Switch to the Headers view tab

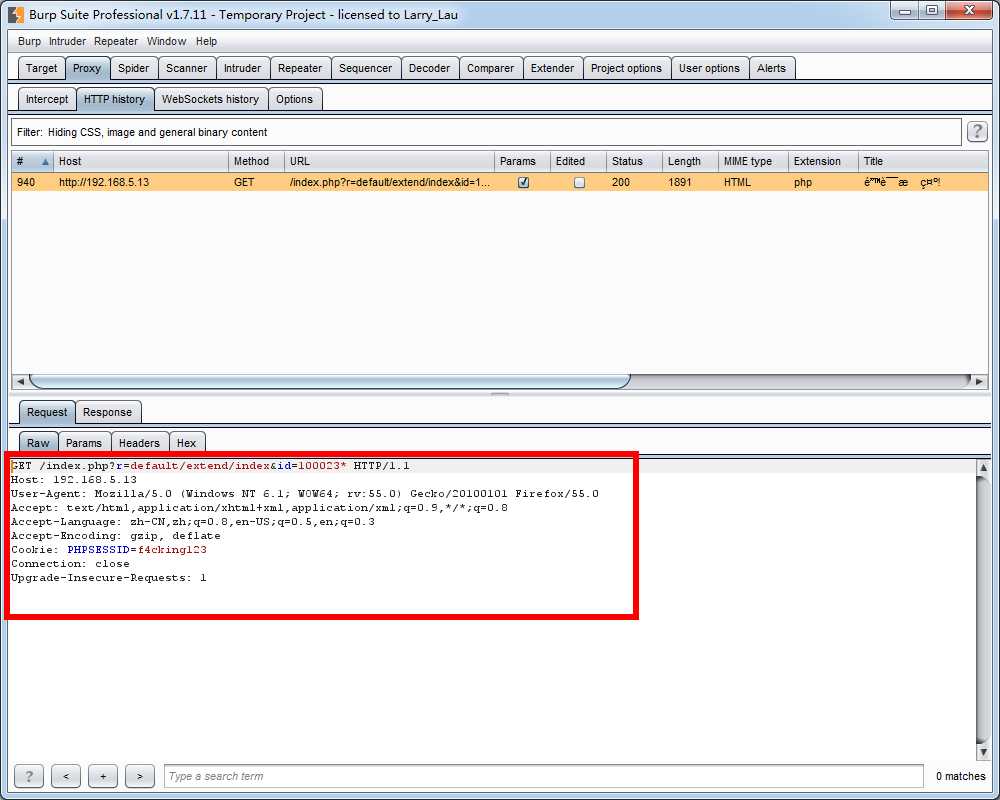[139, 443]
